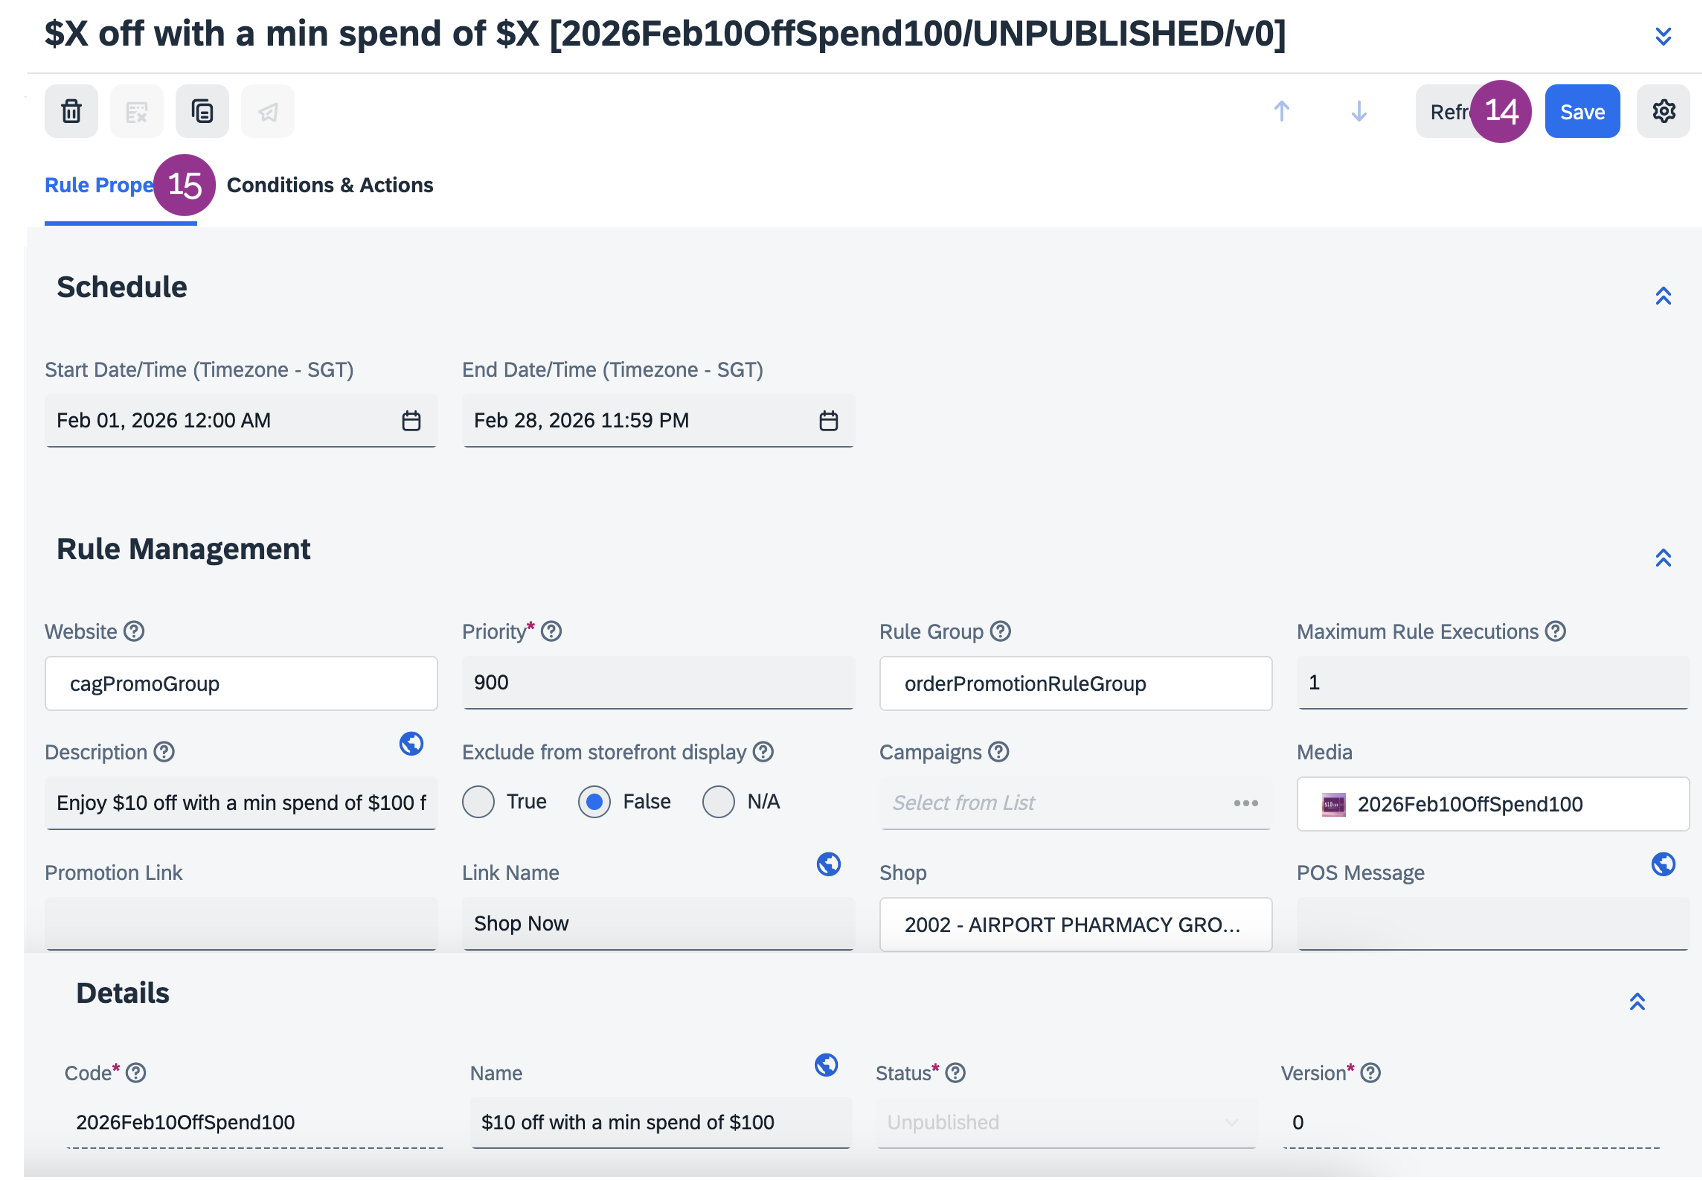Click the Priority input field
1702x1180 pixels.
pos(657,683)
